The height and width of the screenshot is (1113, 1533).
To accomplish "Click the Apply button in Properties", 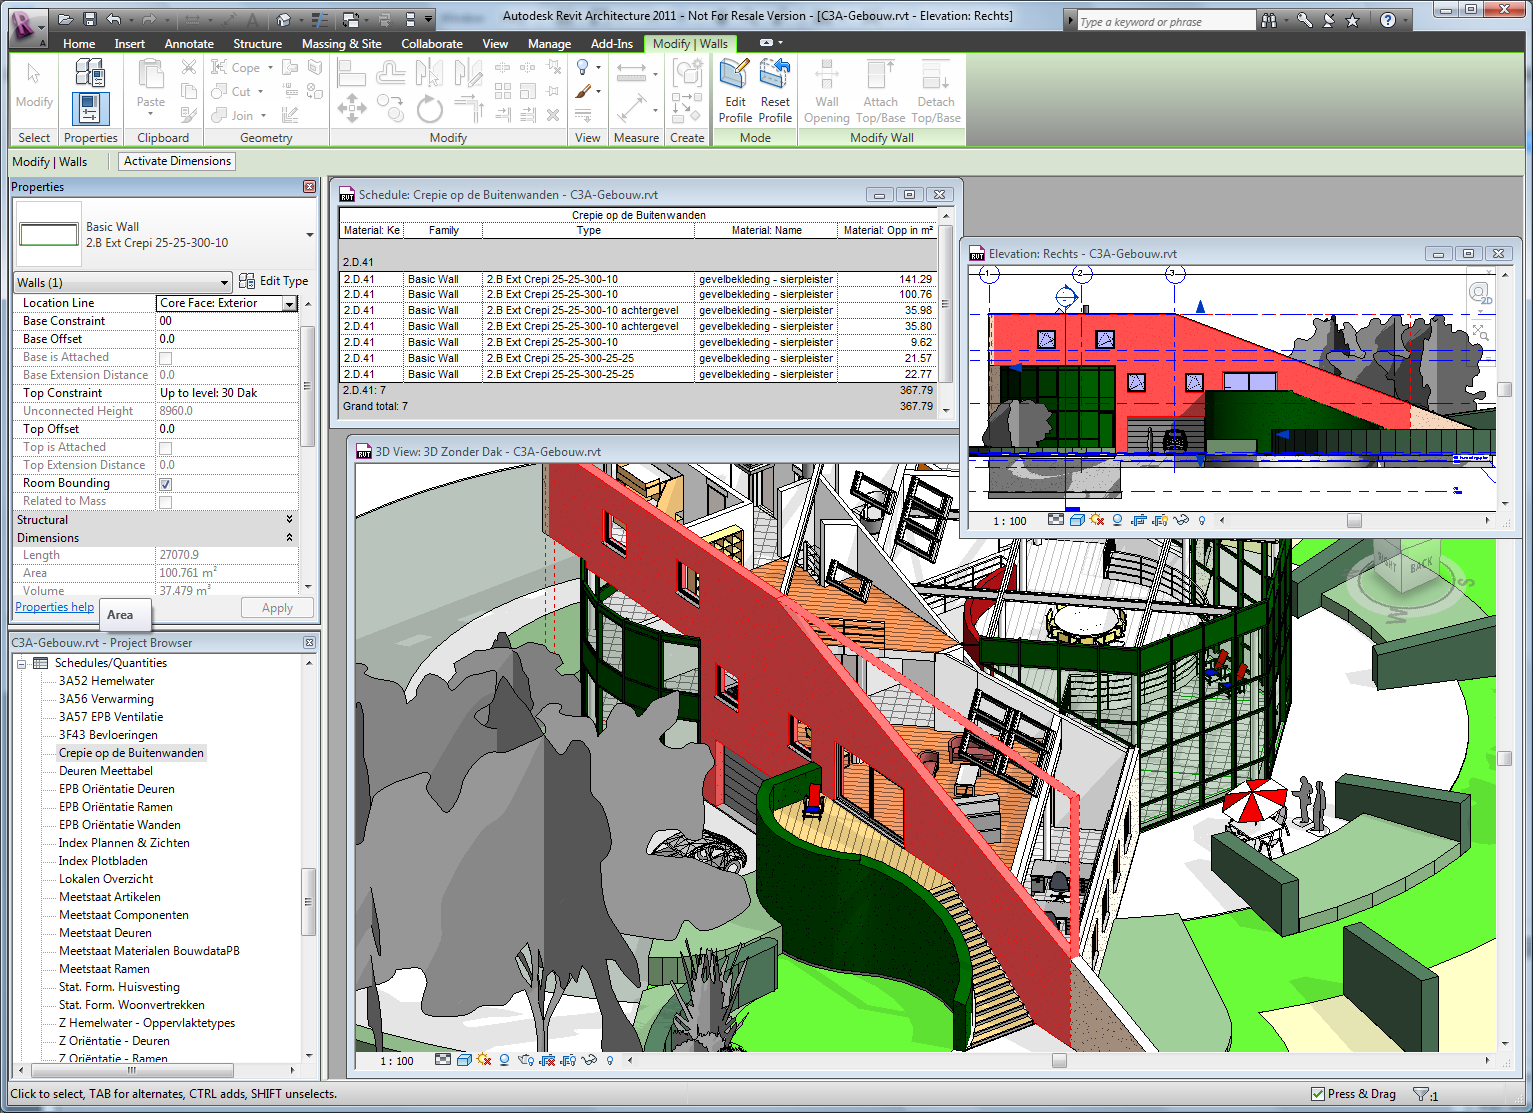I will (277, 608).
